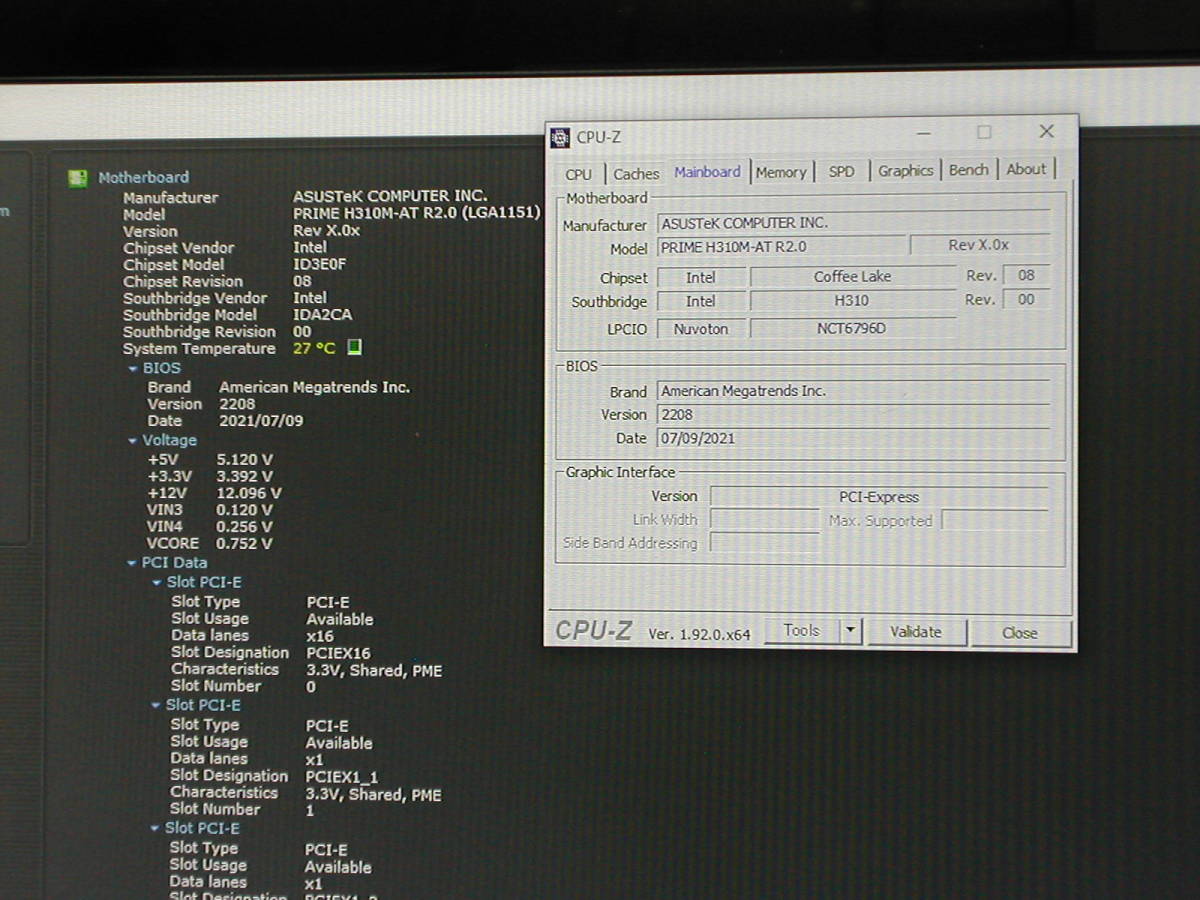Minimize the CPU-Z window
1200x900 pixels.
pyautogui.click(x=923, y=133)
